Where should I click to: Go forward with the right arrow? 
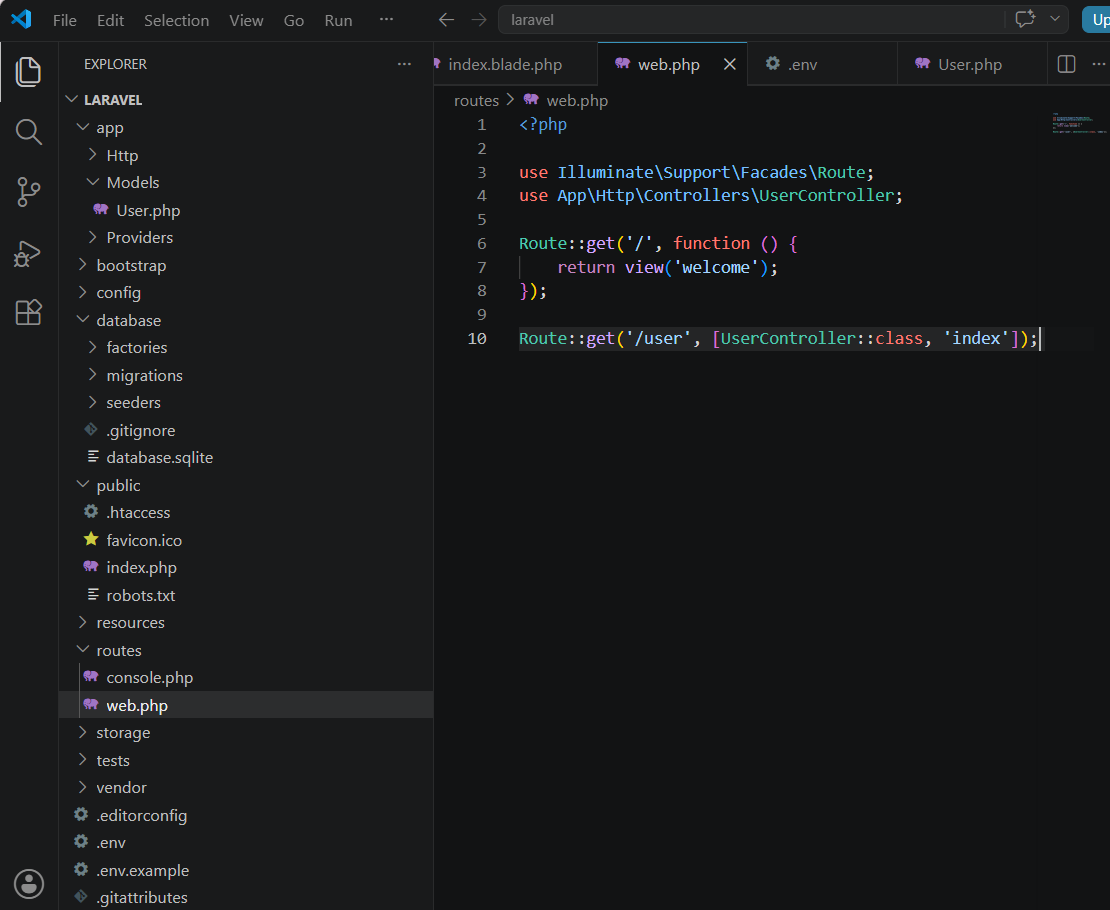tap(479, 20)
